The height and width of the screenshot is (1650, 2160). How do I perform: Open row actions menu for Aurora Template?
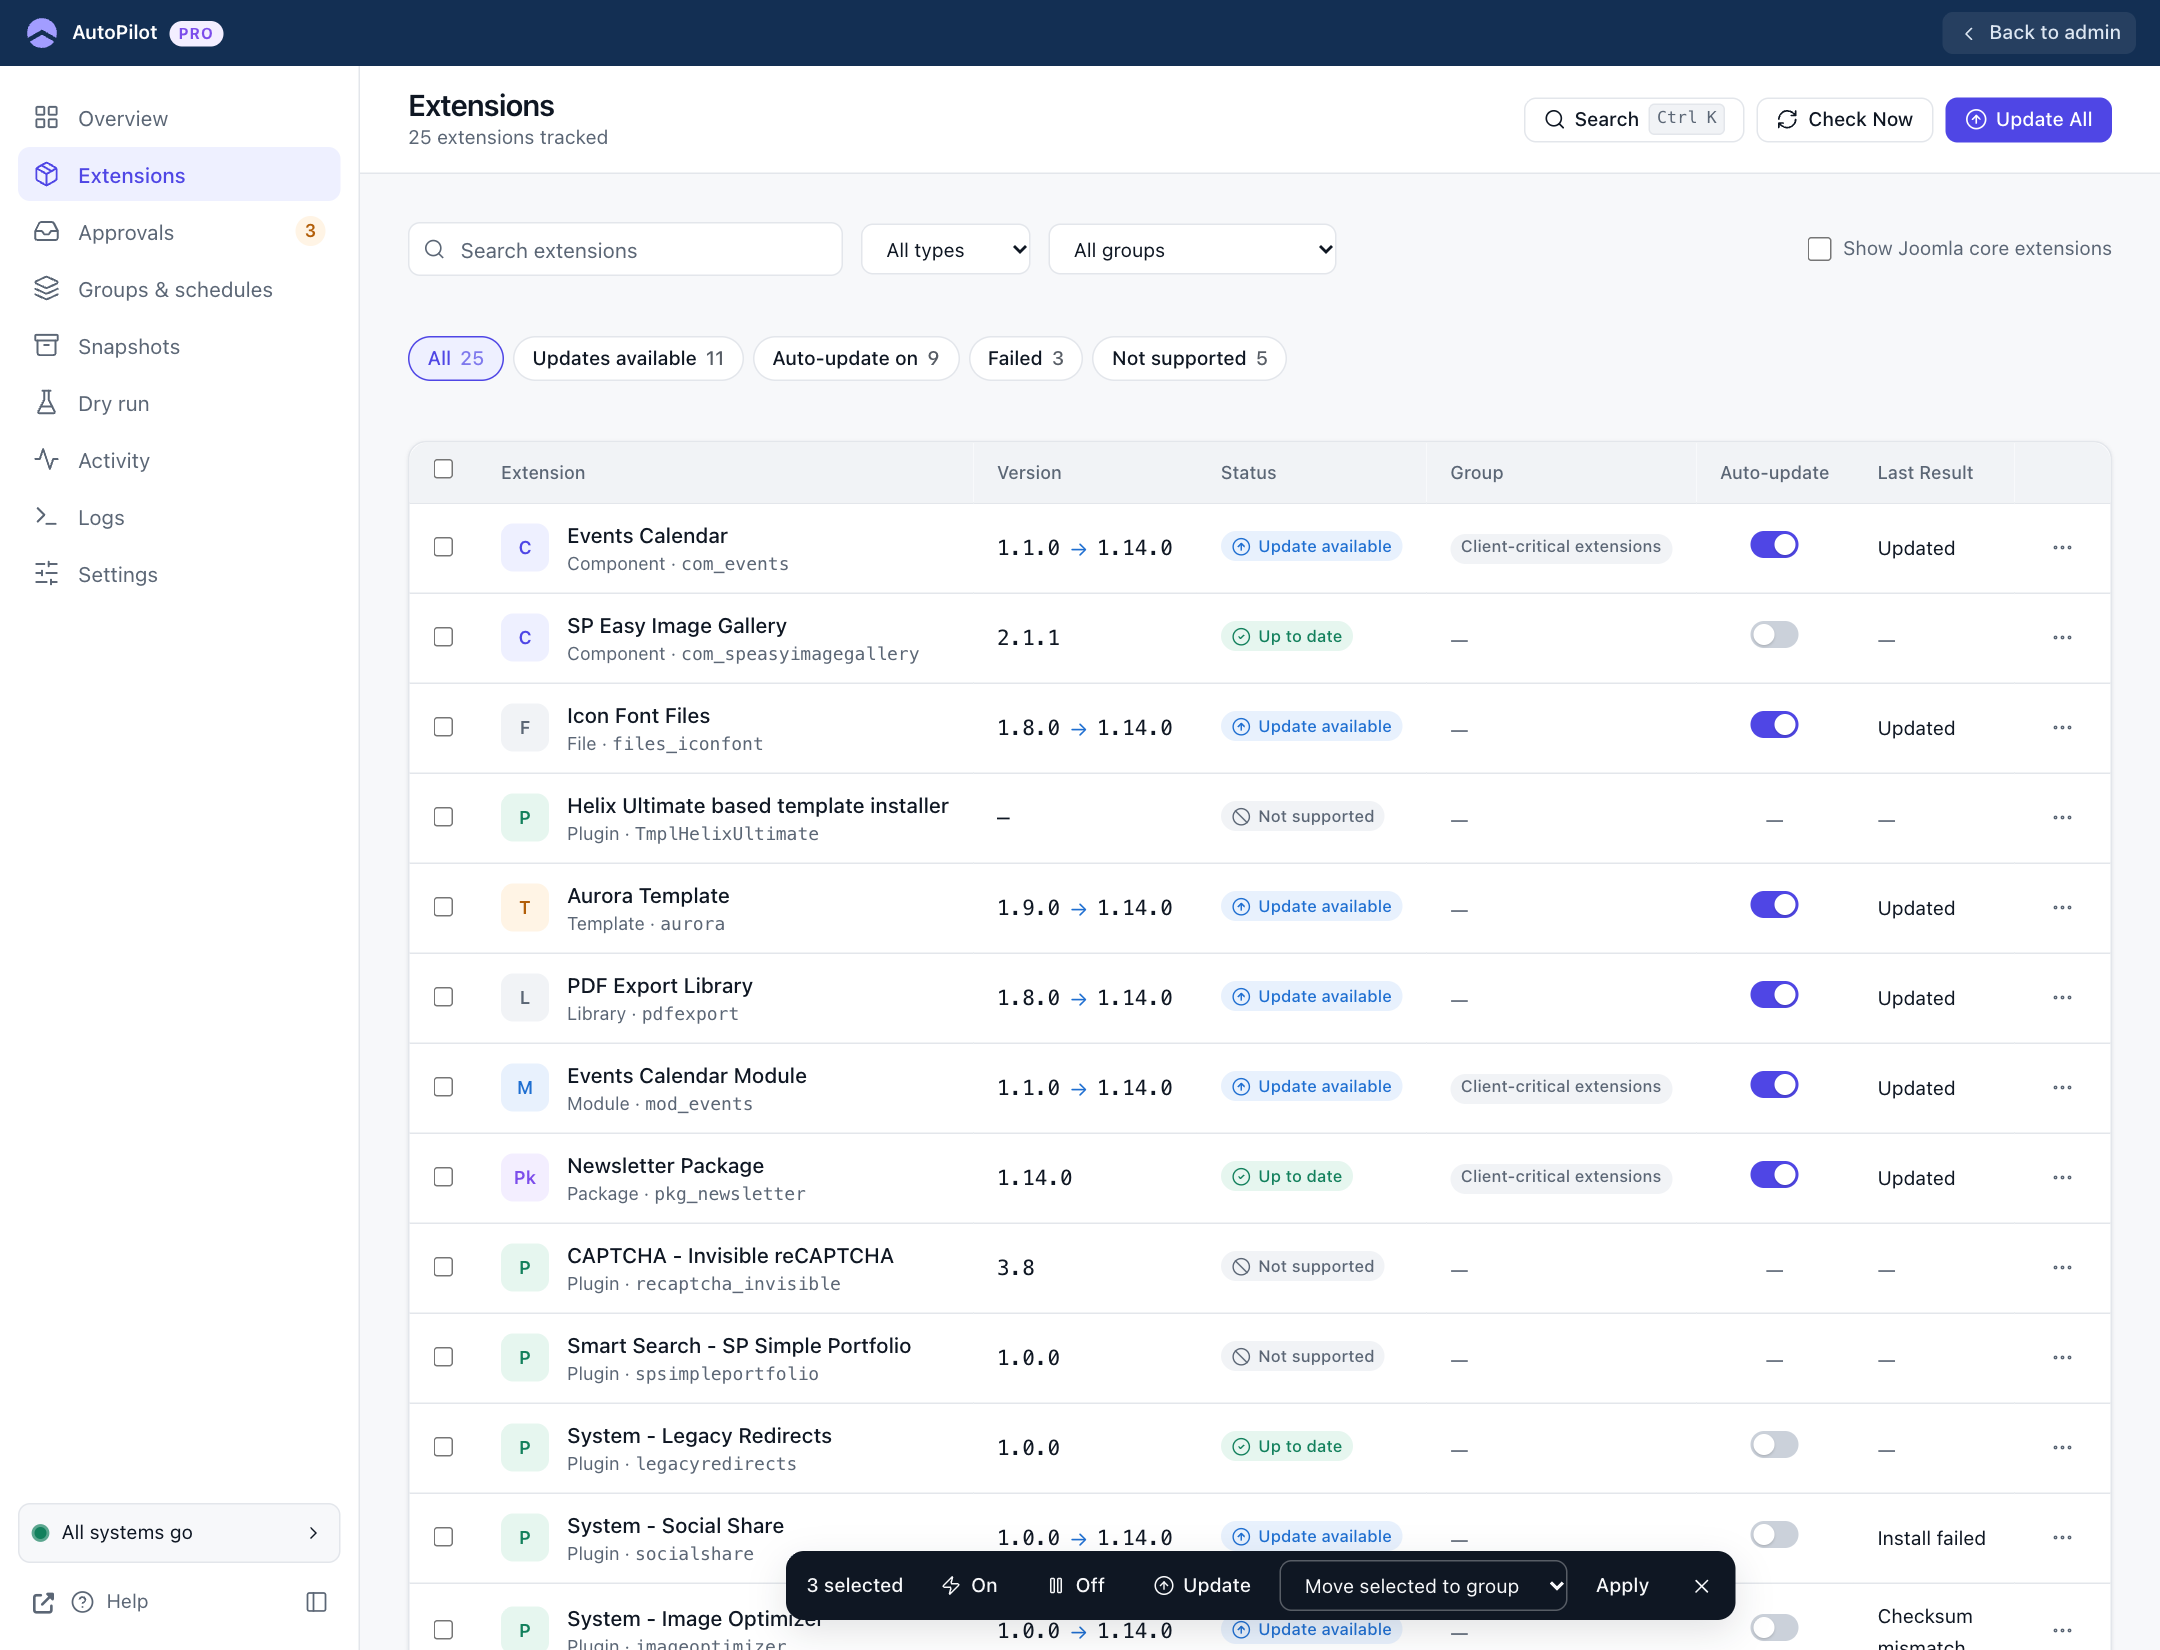coord(2062,908)
